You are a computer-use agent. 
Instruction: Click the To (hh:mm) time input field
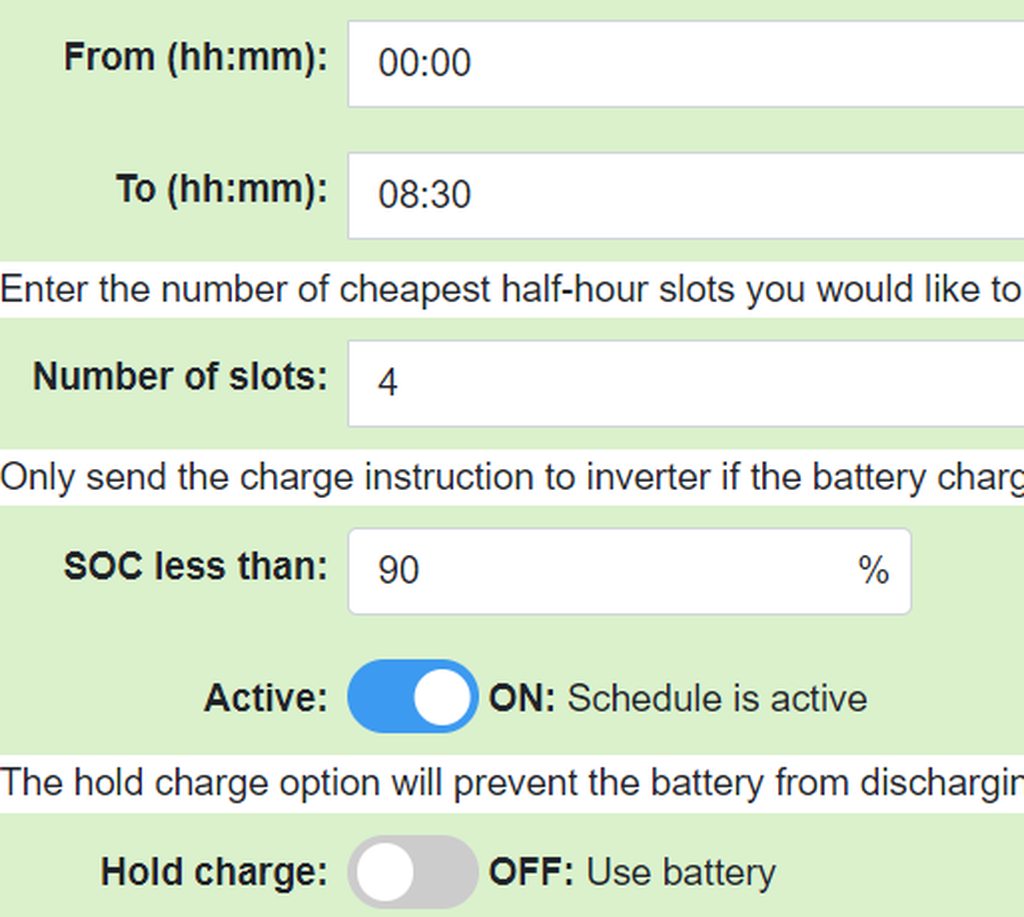click(x=686, y=195)
